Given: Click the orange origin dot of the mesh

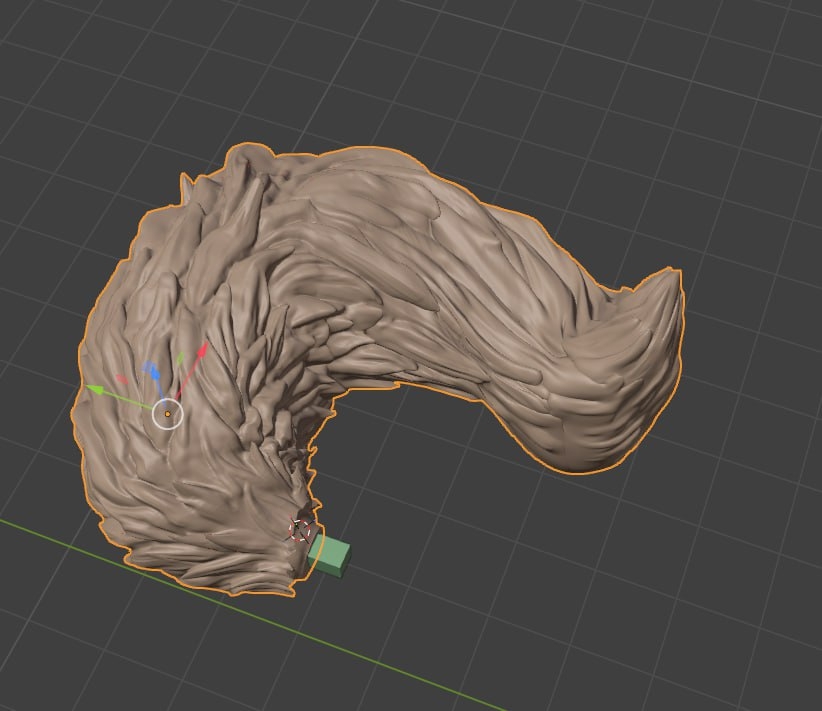Looking at the screenshot, I should [168, 413].
